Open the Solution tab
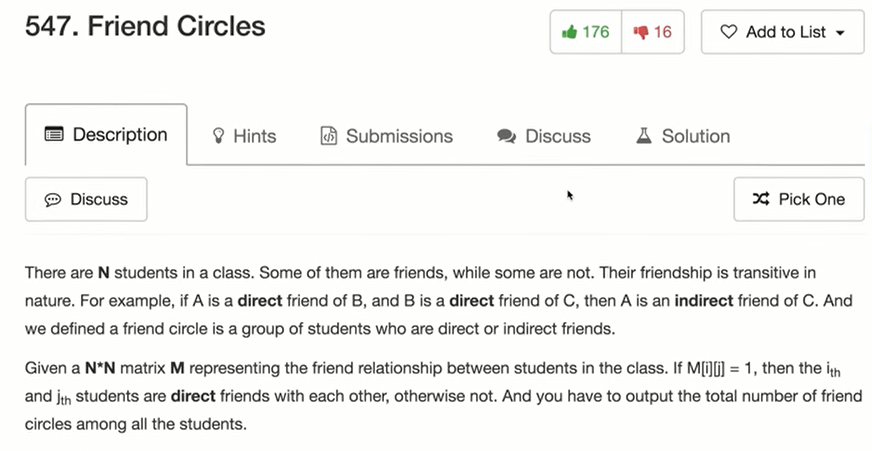The image size is (872, 451). [x=683, y=136]
